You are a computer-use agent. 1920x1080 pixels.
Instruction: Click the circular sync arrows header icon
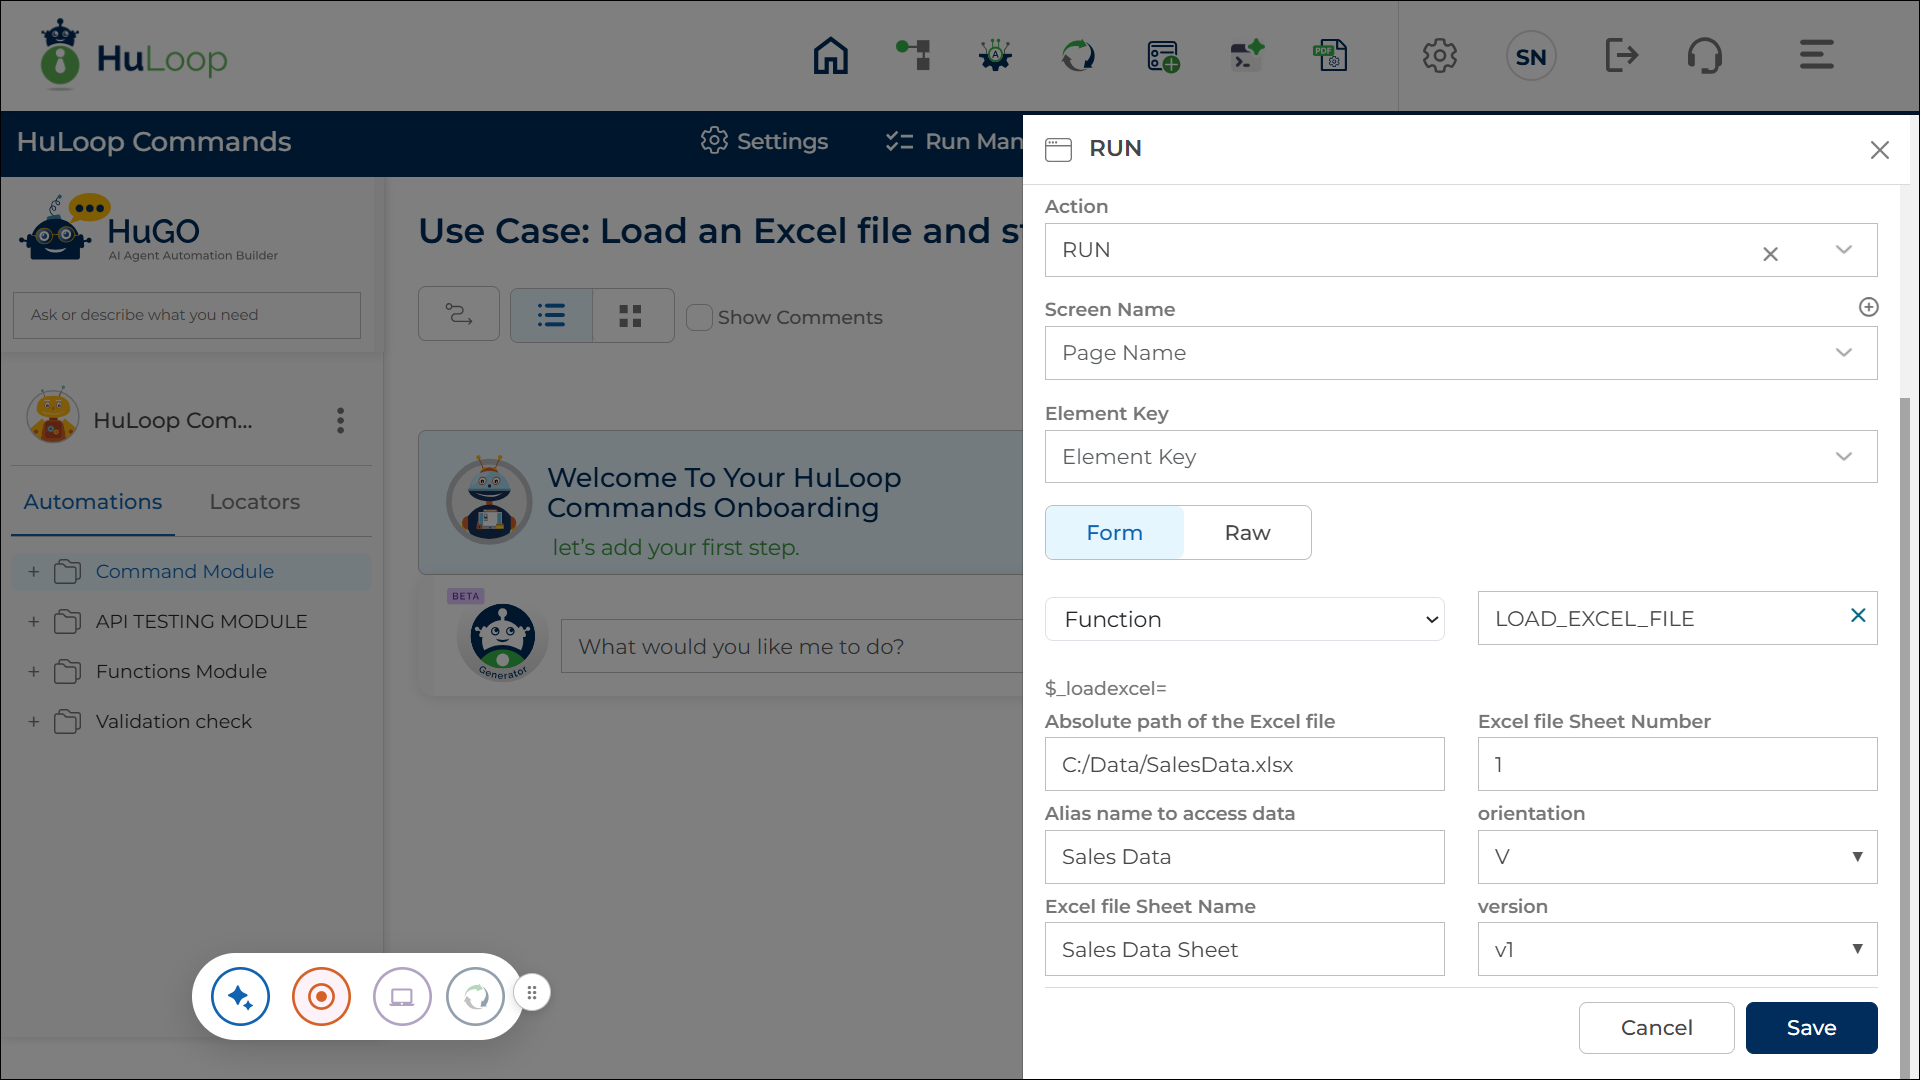click(x=1079, y=56)
